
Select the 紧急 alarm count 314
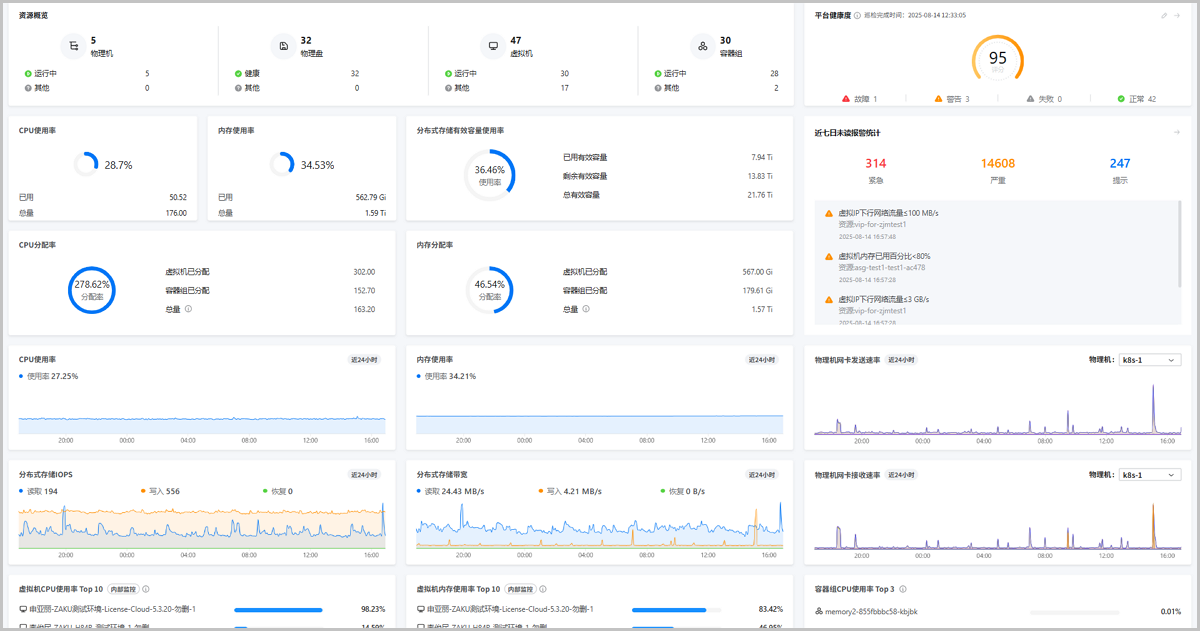[x=875, y=163]
